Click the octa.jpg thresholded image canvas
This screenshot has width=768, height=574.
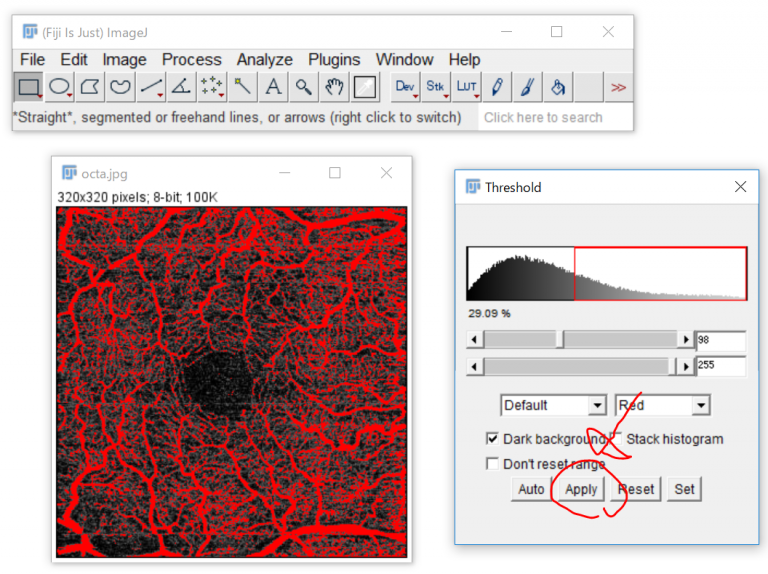coord(231,382)
